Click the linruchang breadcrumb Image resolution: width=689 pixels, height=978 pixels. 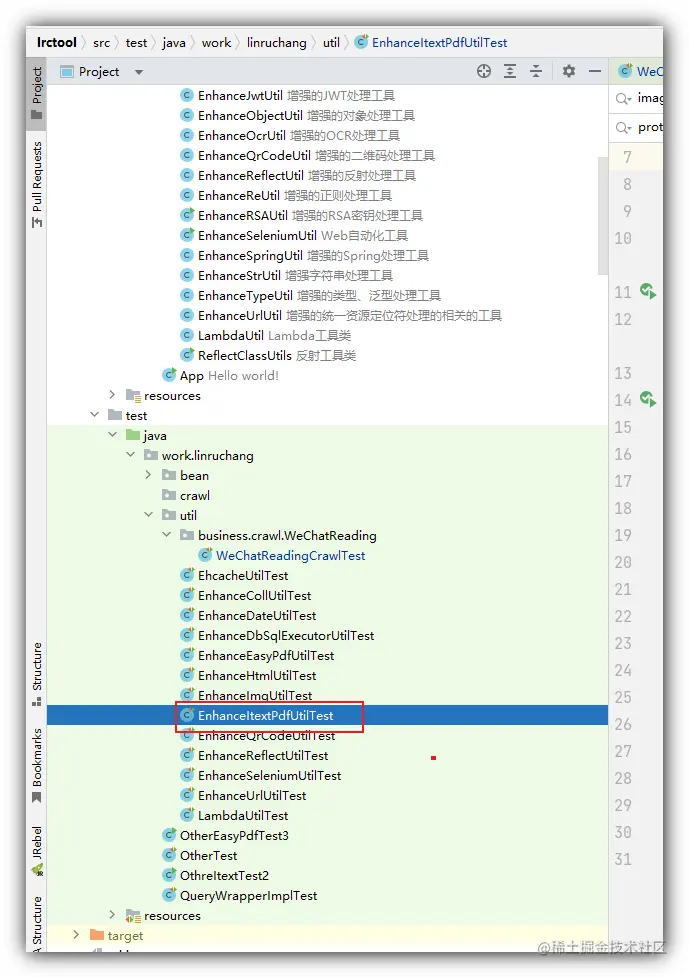click(x=277, y=42)
